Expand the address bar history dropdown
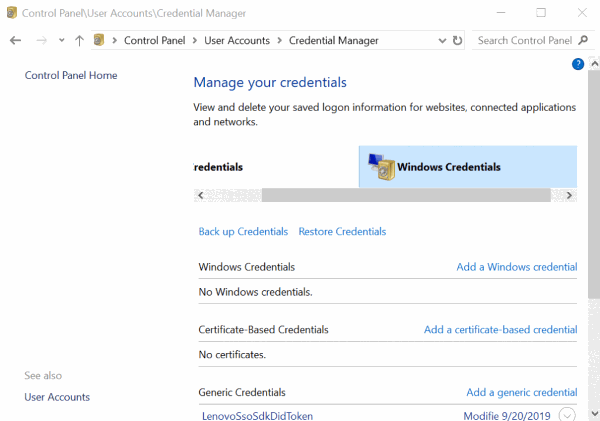This screenshot has height=421, width=600. click(x=442, y=41)
